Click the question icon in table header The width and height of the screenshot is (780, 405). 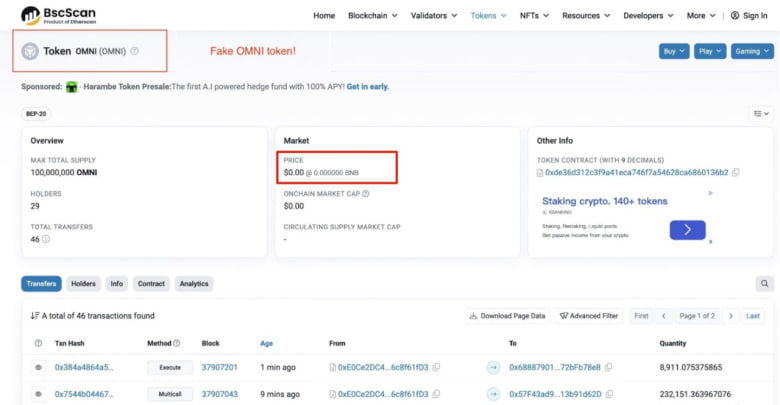[x=38, y=343]
